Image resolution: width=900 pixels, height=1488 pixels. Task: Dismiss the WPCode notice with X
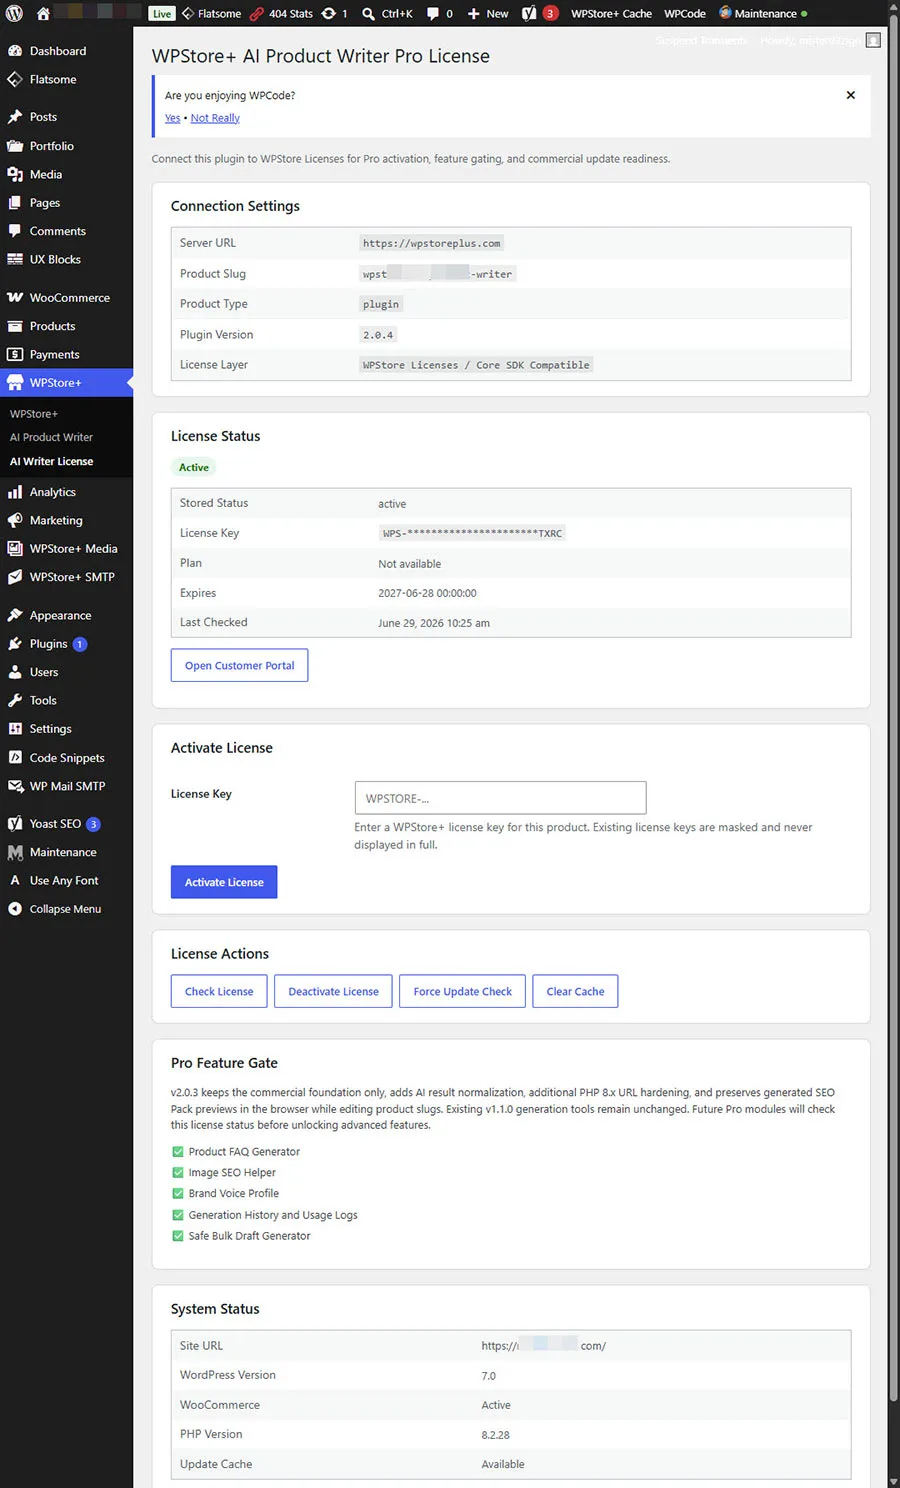(851, 95)
